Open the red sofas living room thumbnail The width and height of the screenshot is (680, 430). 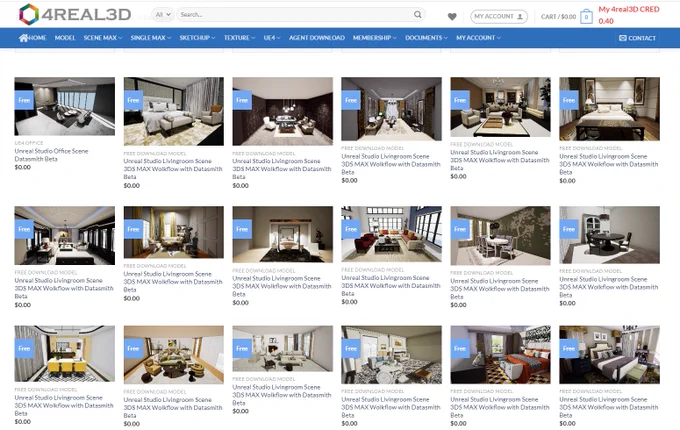pyautogui.click(x=391, y=234)
